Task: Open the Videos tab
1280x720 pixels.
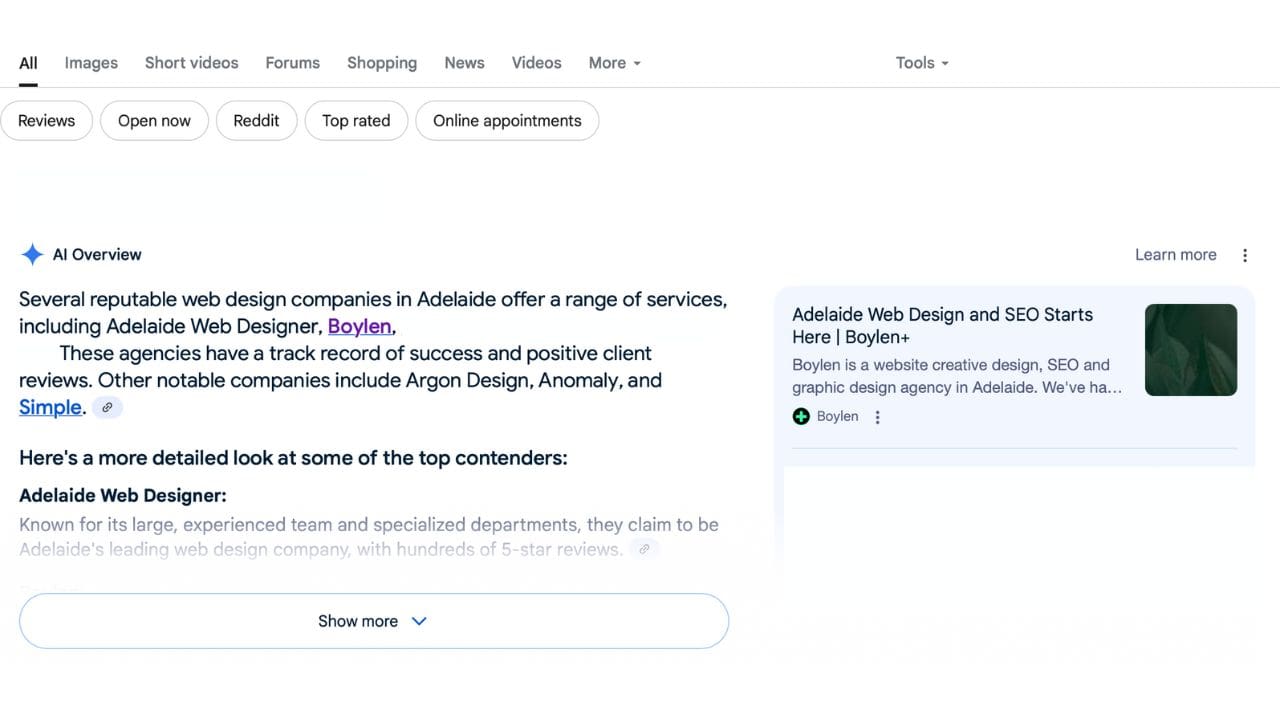Action: click(537, 63)
